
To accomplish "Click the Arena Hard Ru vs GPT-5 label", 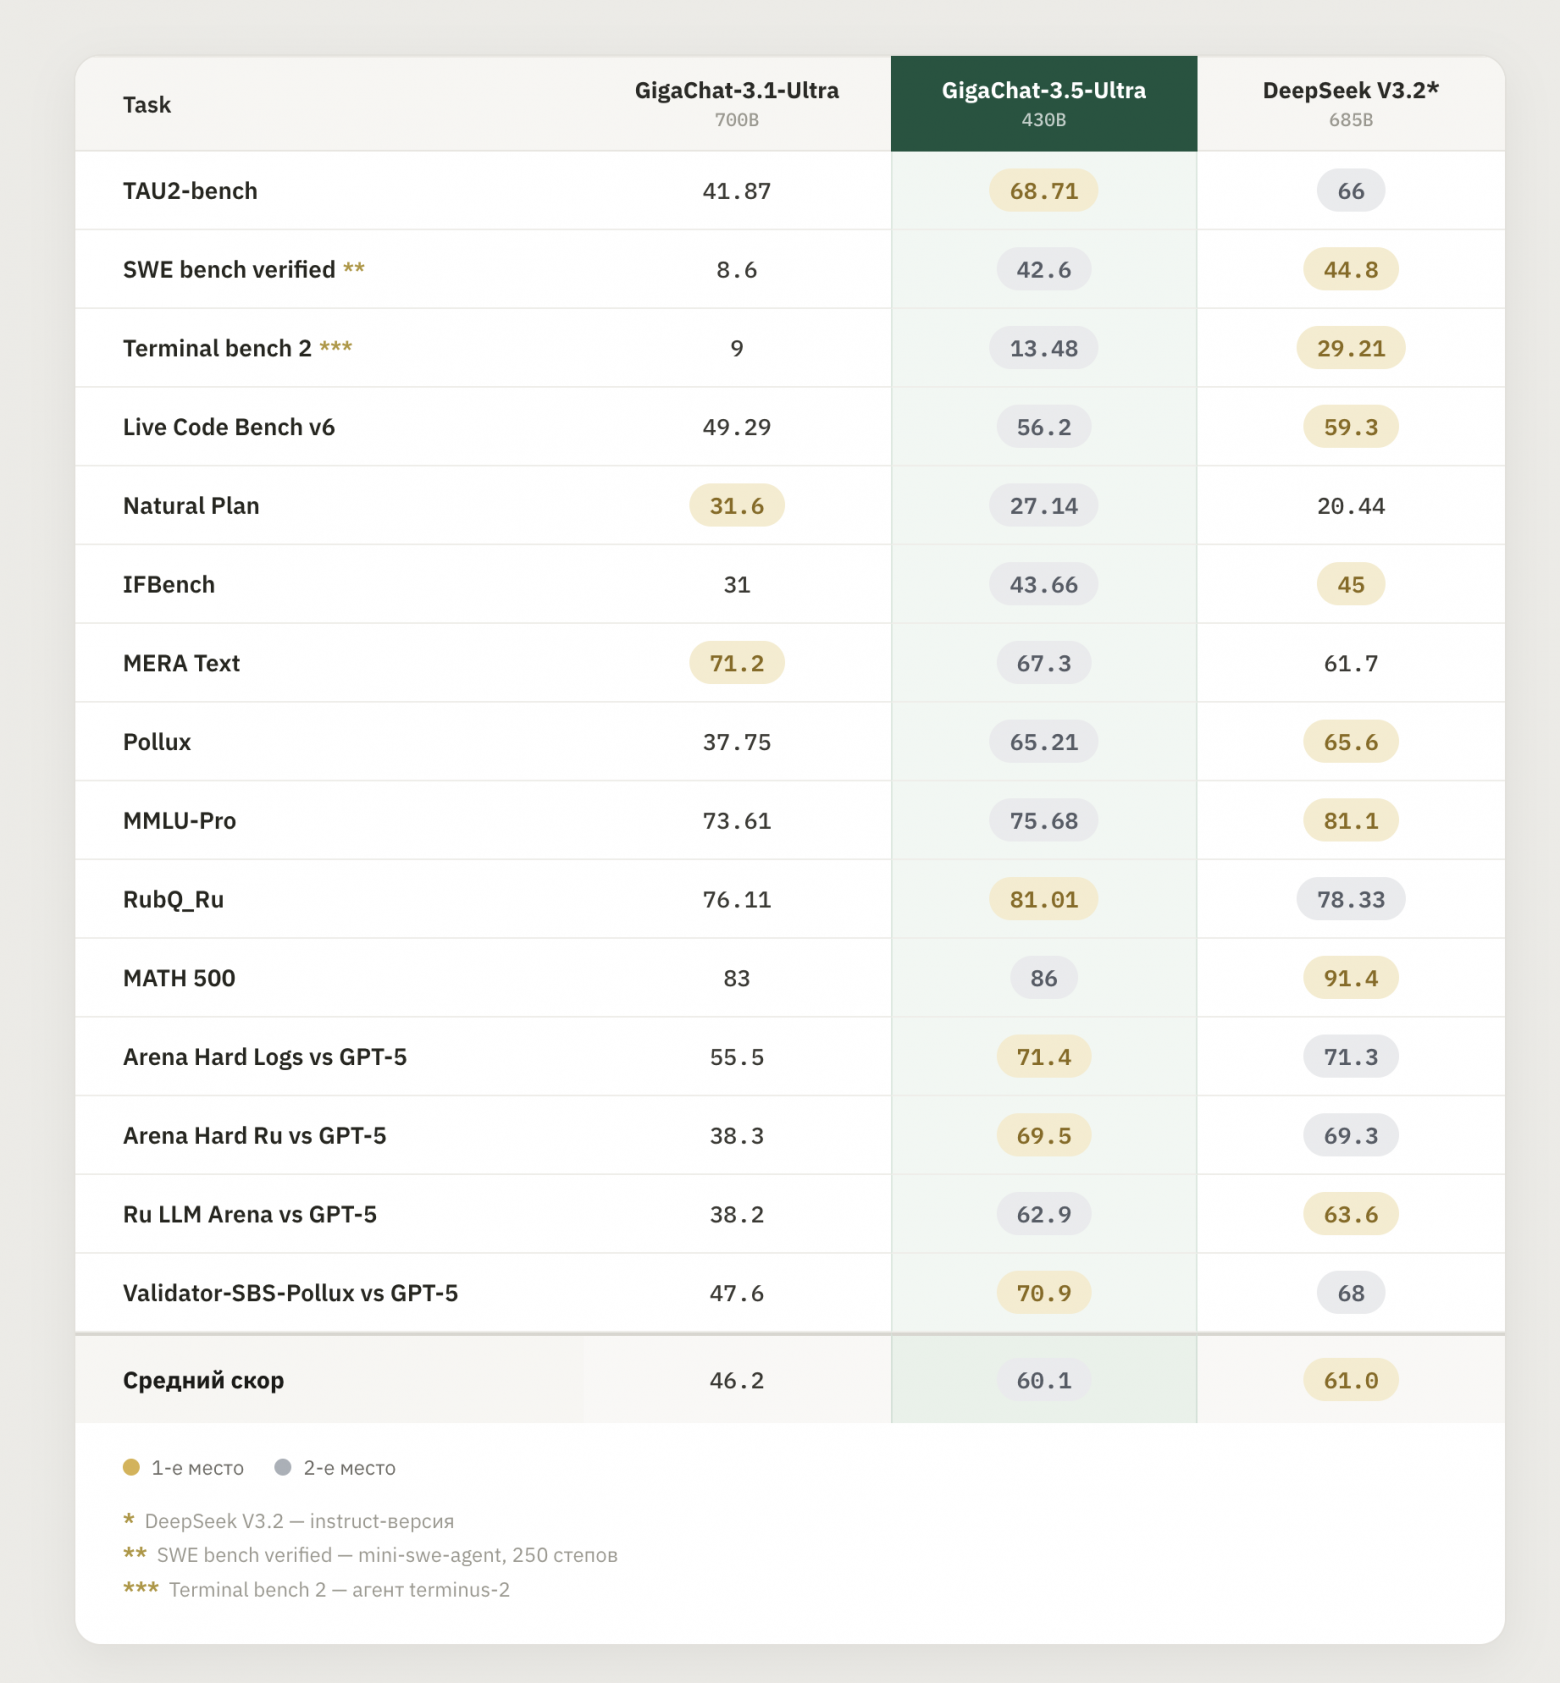I will (254, 1136).
